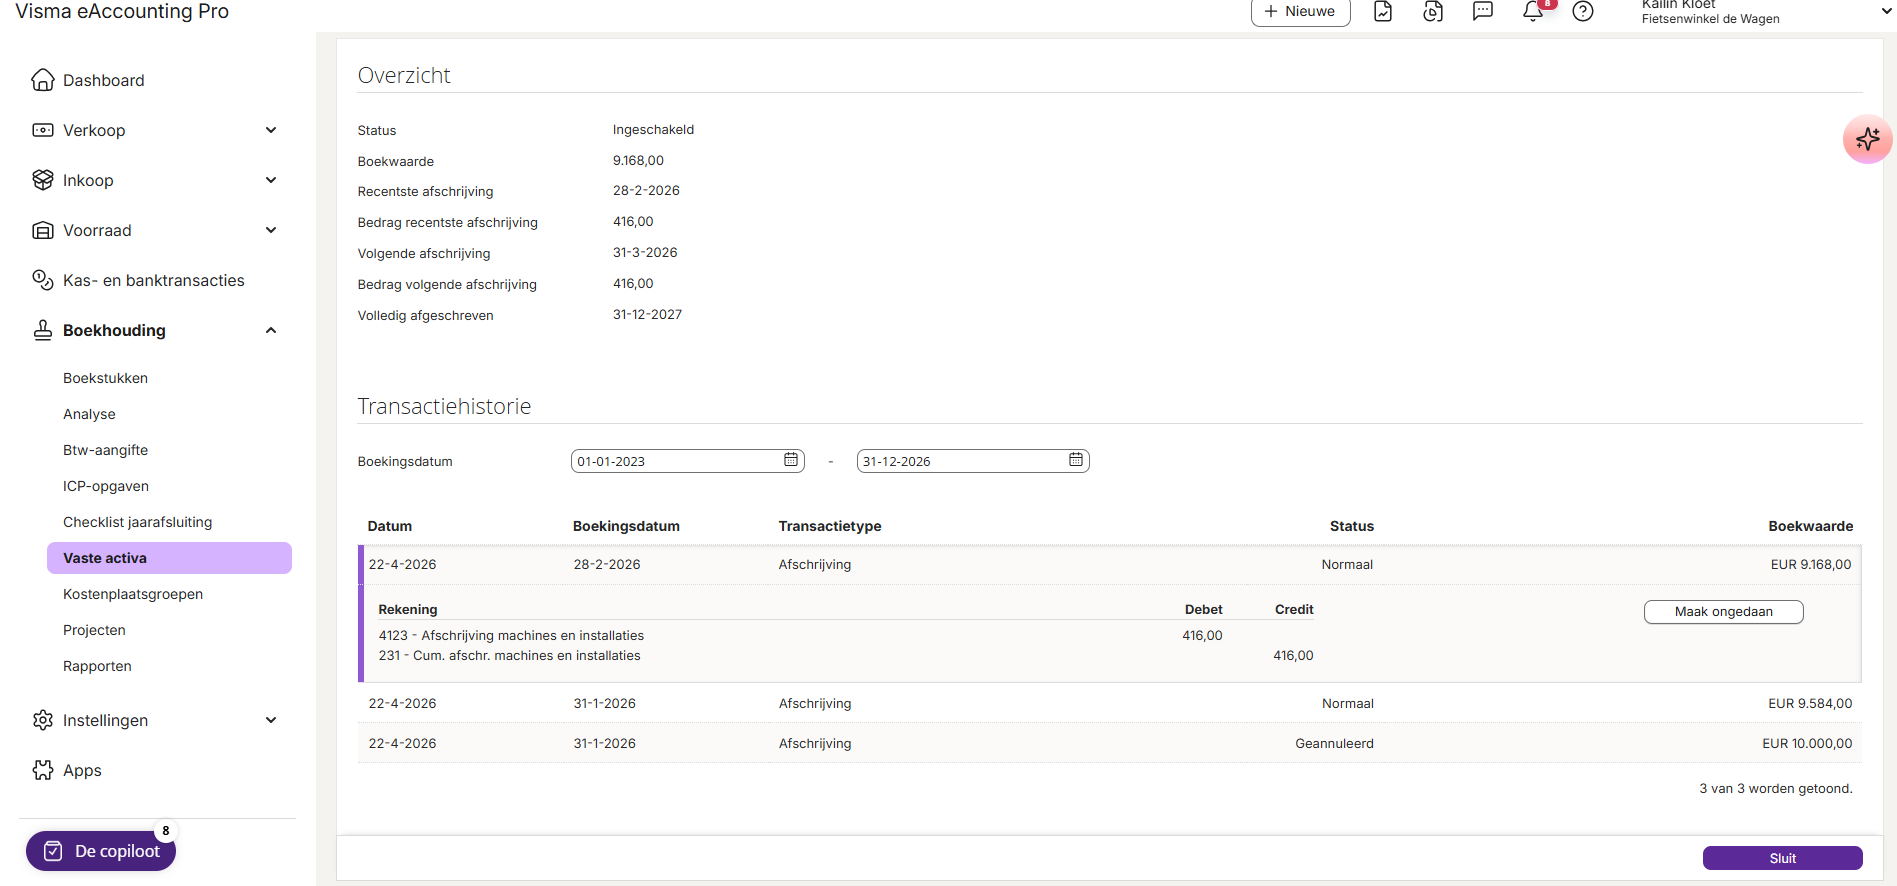The image size is (1897, 886).
Task: Select the Normaal 31-1-2026 Afschrijving row
Action: (1110, 704)
